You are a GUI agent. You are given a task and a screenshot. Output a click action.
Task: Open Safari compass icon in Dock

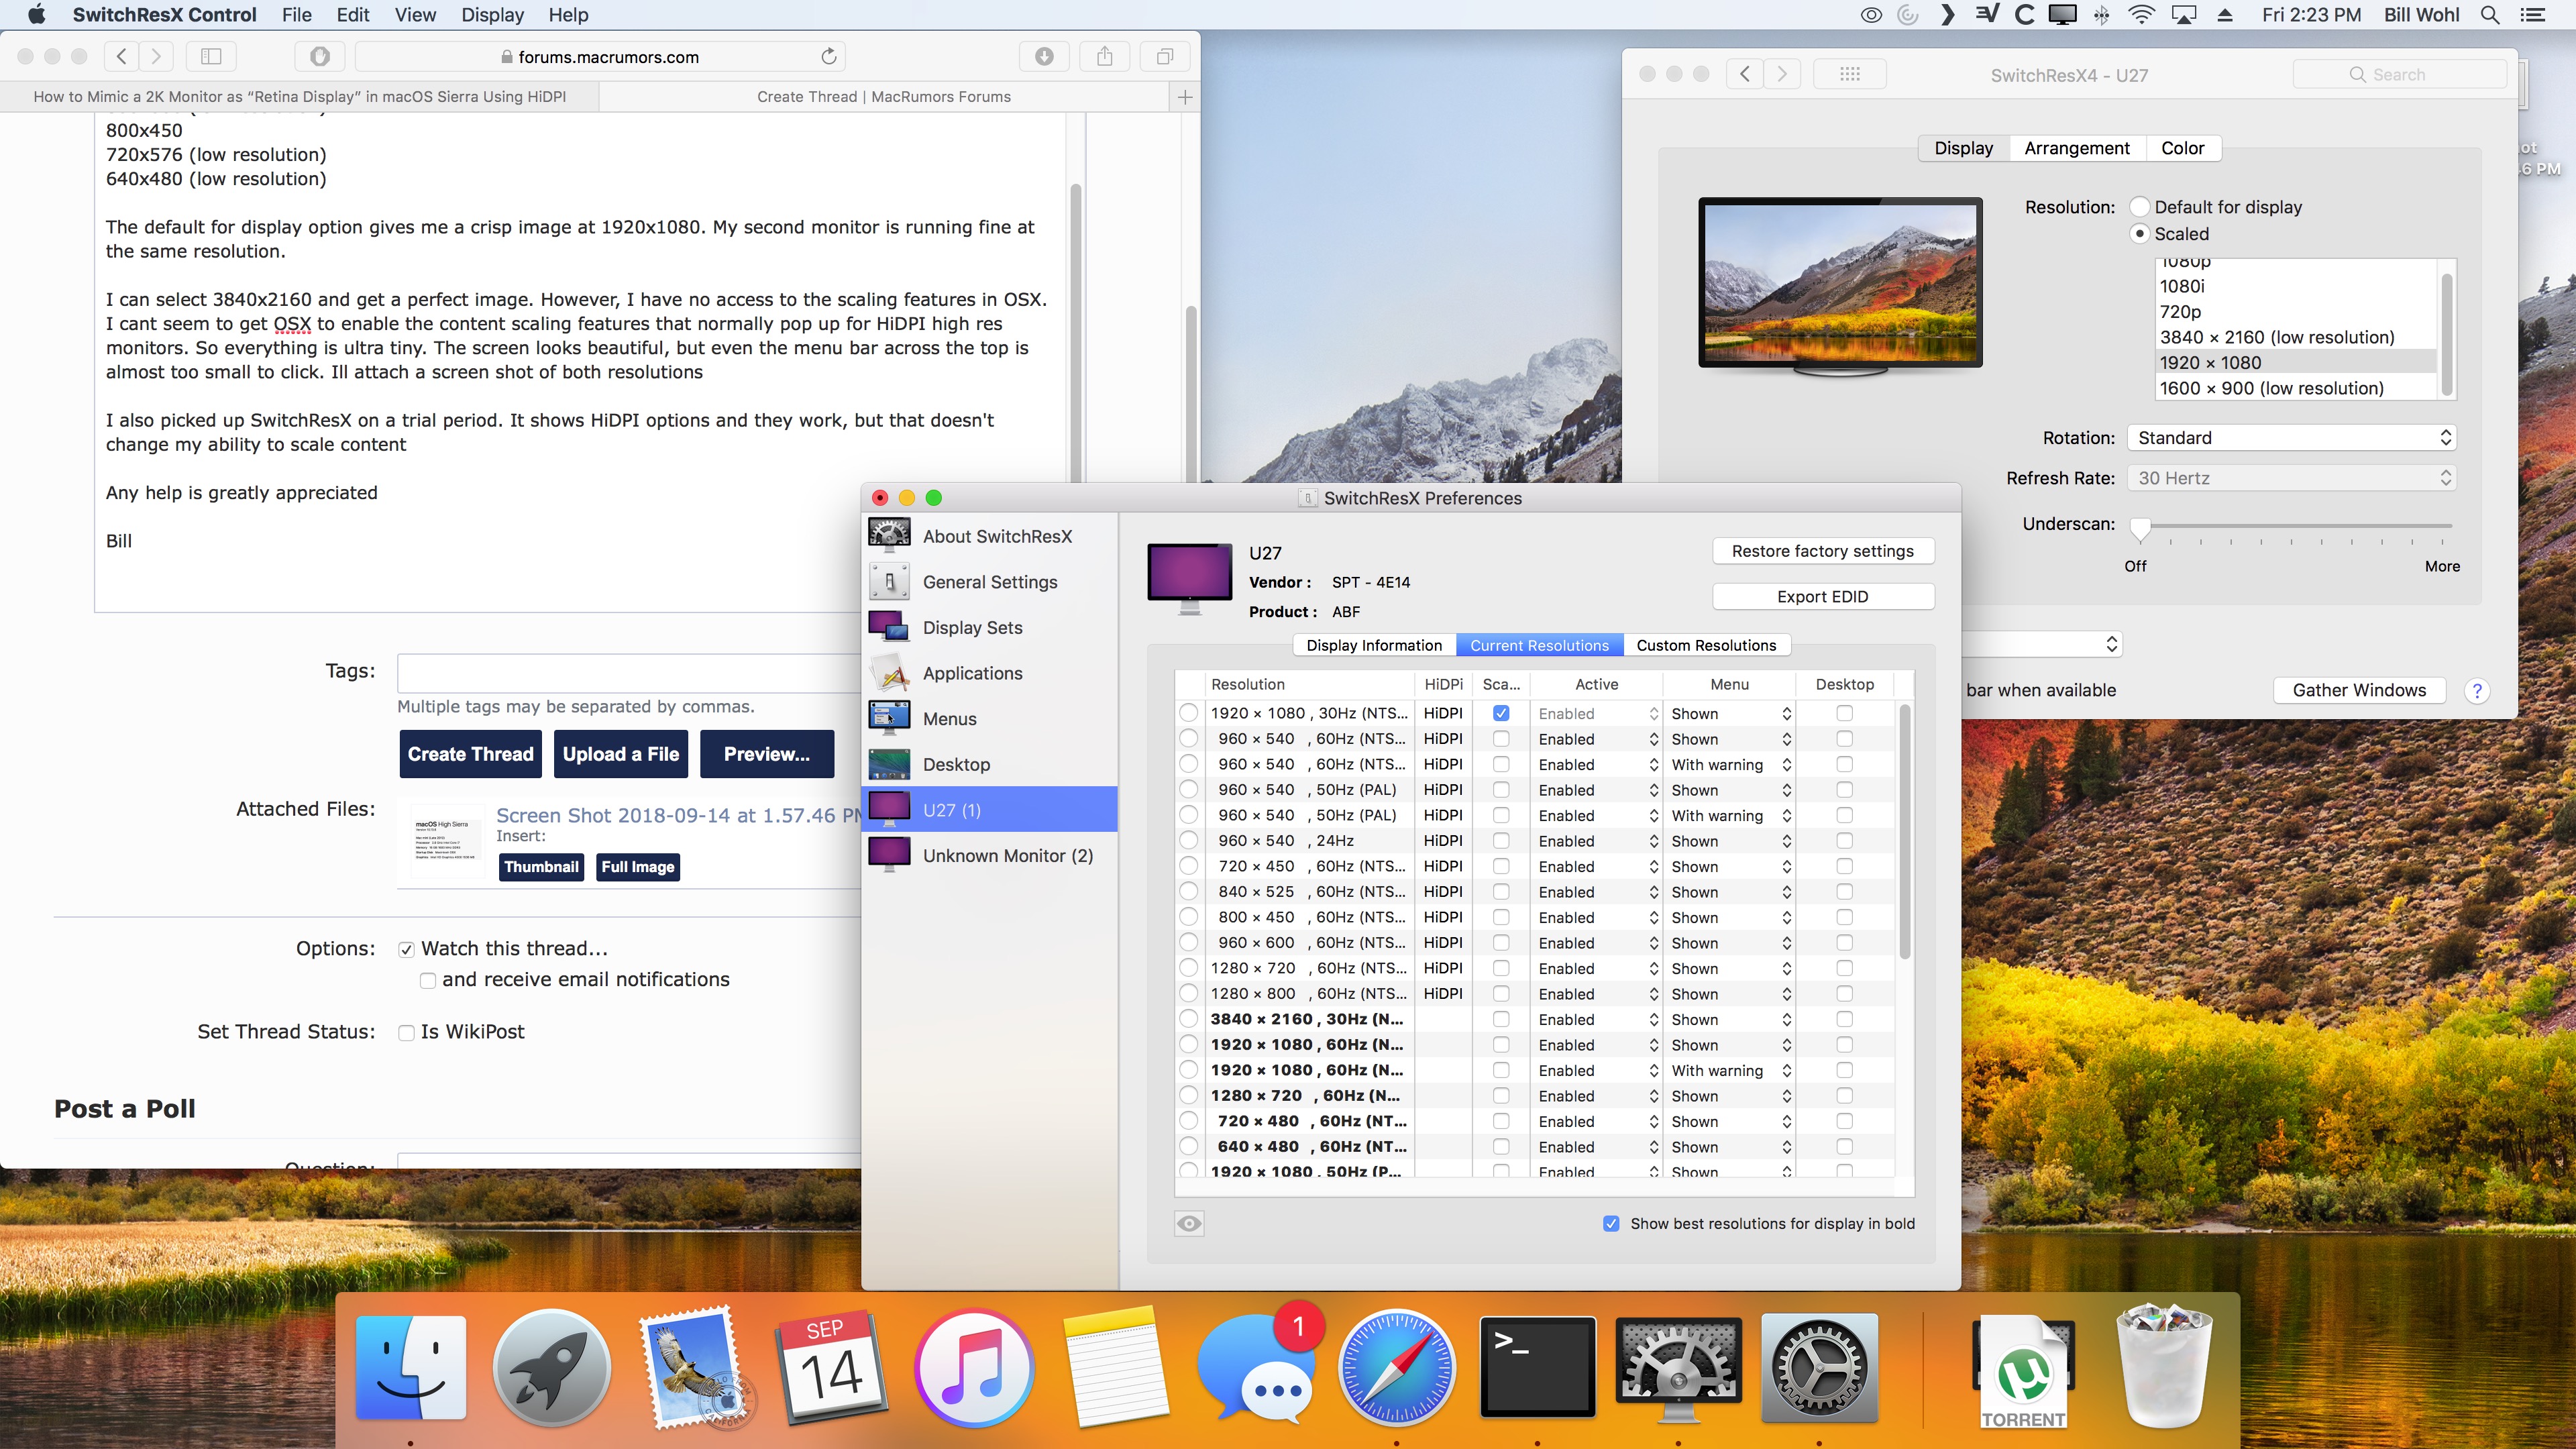[x=1397, y=1368]
